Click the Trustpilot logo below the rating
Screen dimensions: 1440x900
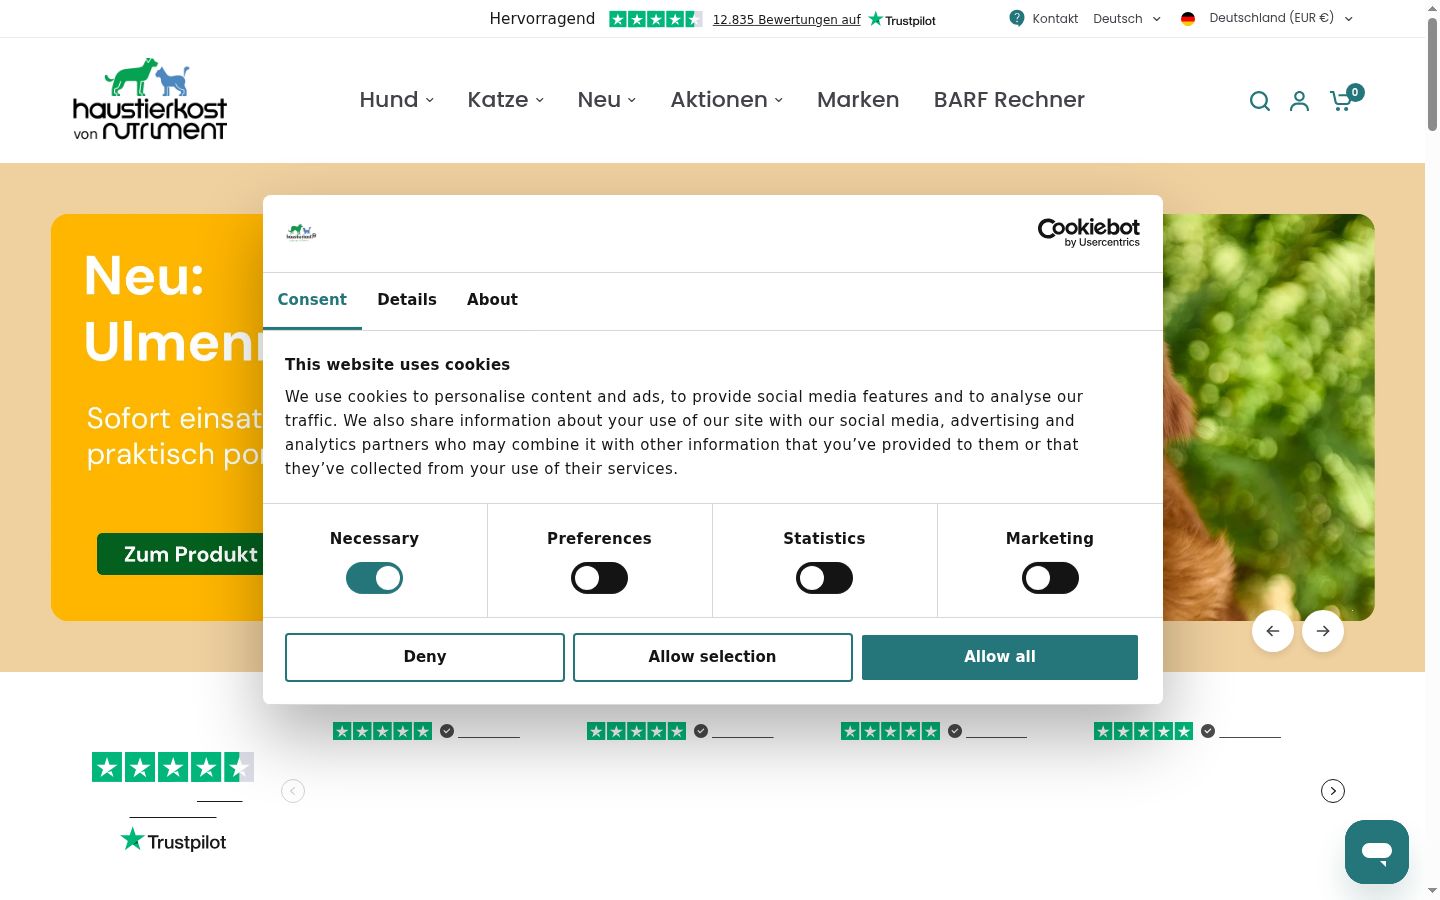[x=173, y=841]
